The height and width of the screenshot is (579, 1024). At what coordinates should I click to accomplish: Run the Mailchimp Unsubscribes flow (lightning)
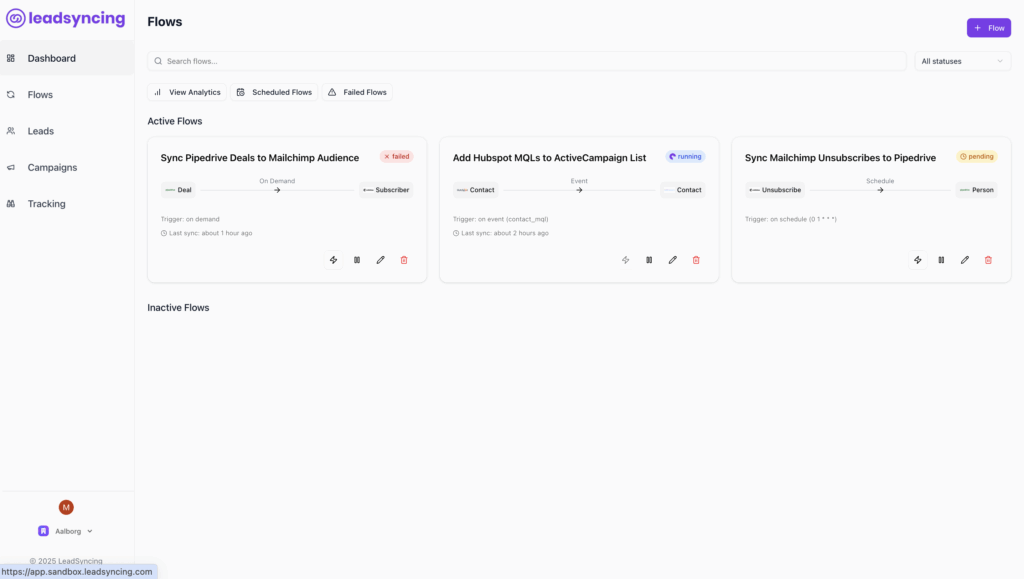(x=918, y=260)
